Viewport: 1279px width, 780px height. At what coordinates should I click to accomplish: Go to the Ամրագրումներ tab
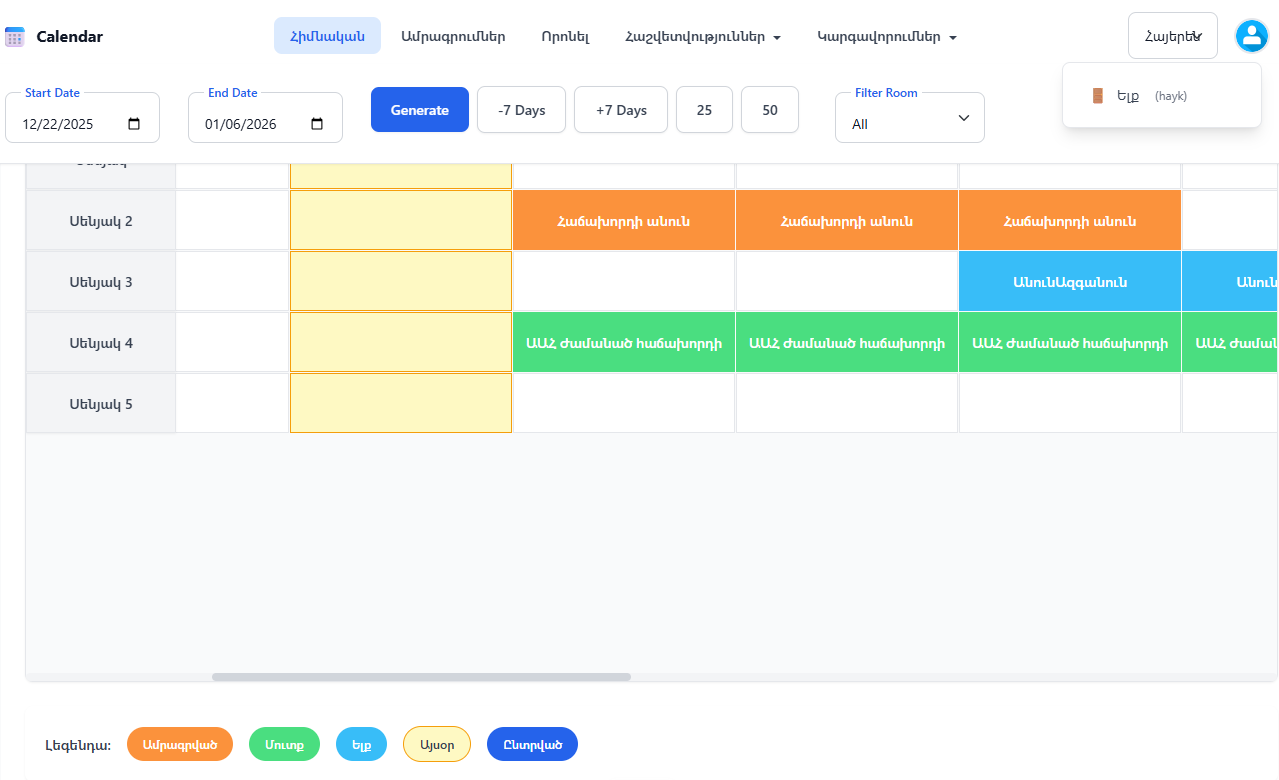click(453, 37)
